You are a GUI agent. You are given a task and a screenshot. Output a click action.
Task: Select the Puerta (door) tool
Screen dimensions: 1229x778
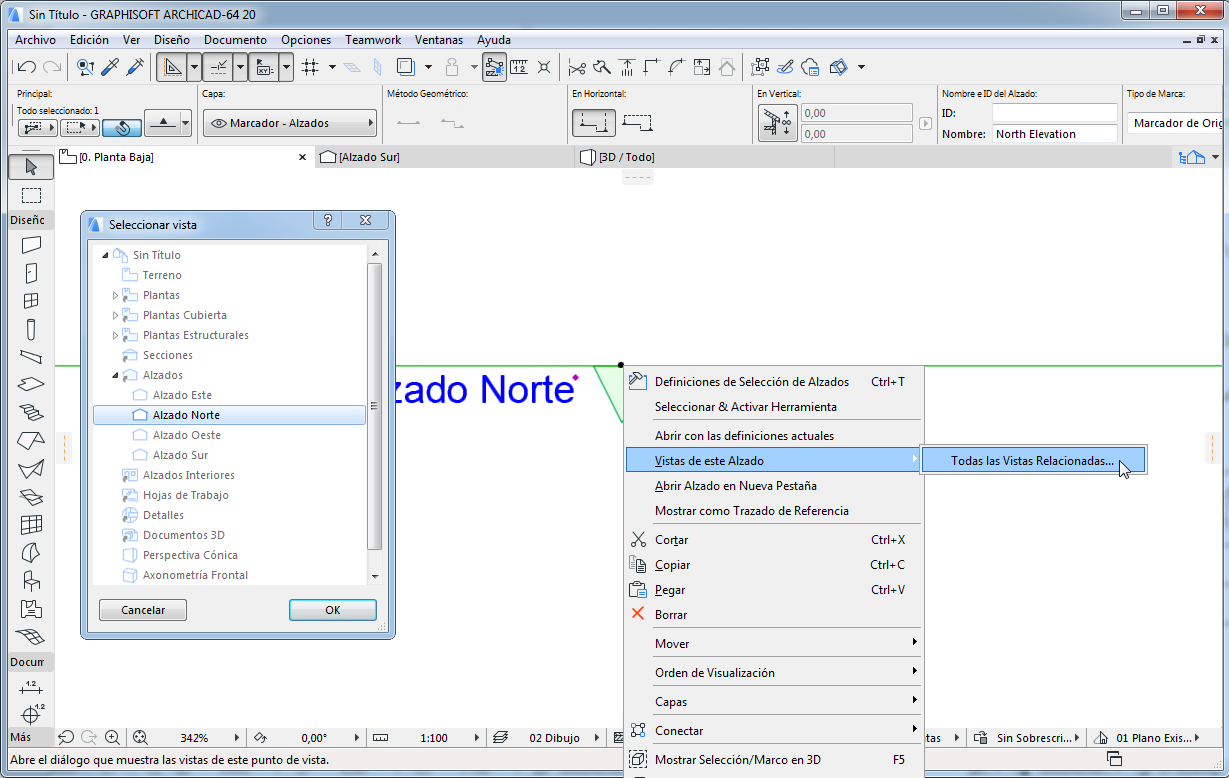point(30,273)
